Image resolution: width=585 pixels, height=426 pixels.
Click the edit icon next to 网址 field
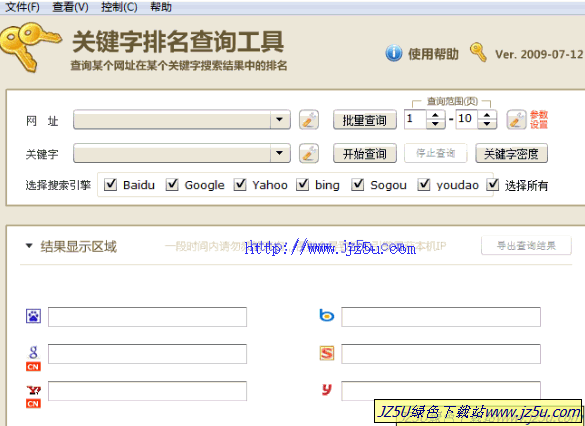tap(309, 120)
